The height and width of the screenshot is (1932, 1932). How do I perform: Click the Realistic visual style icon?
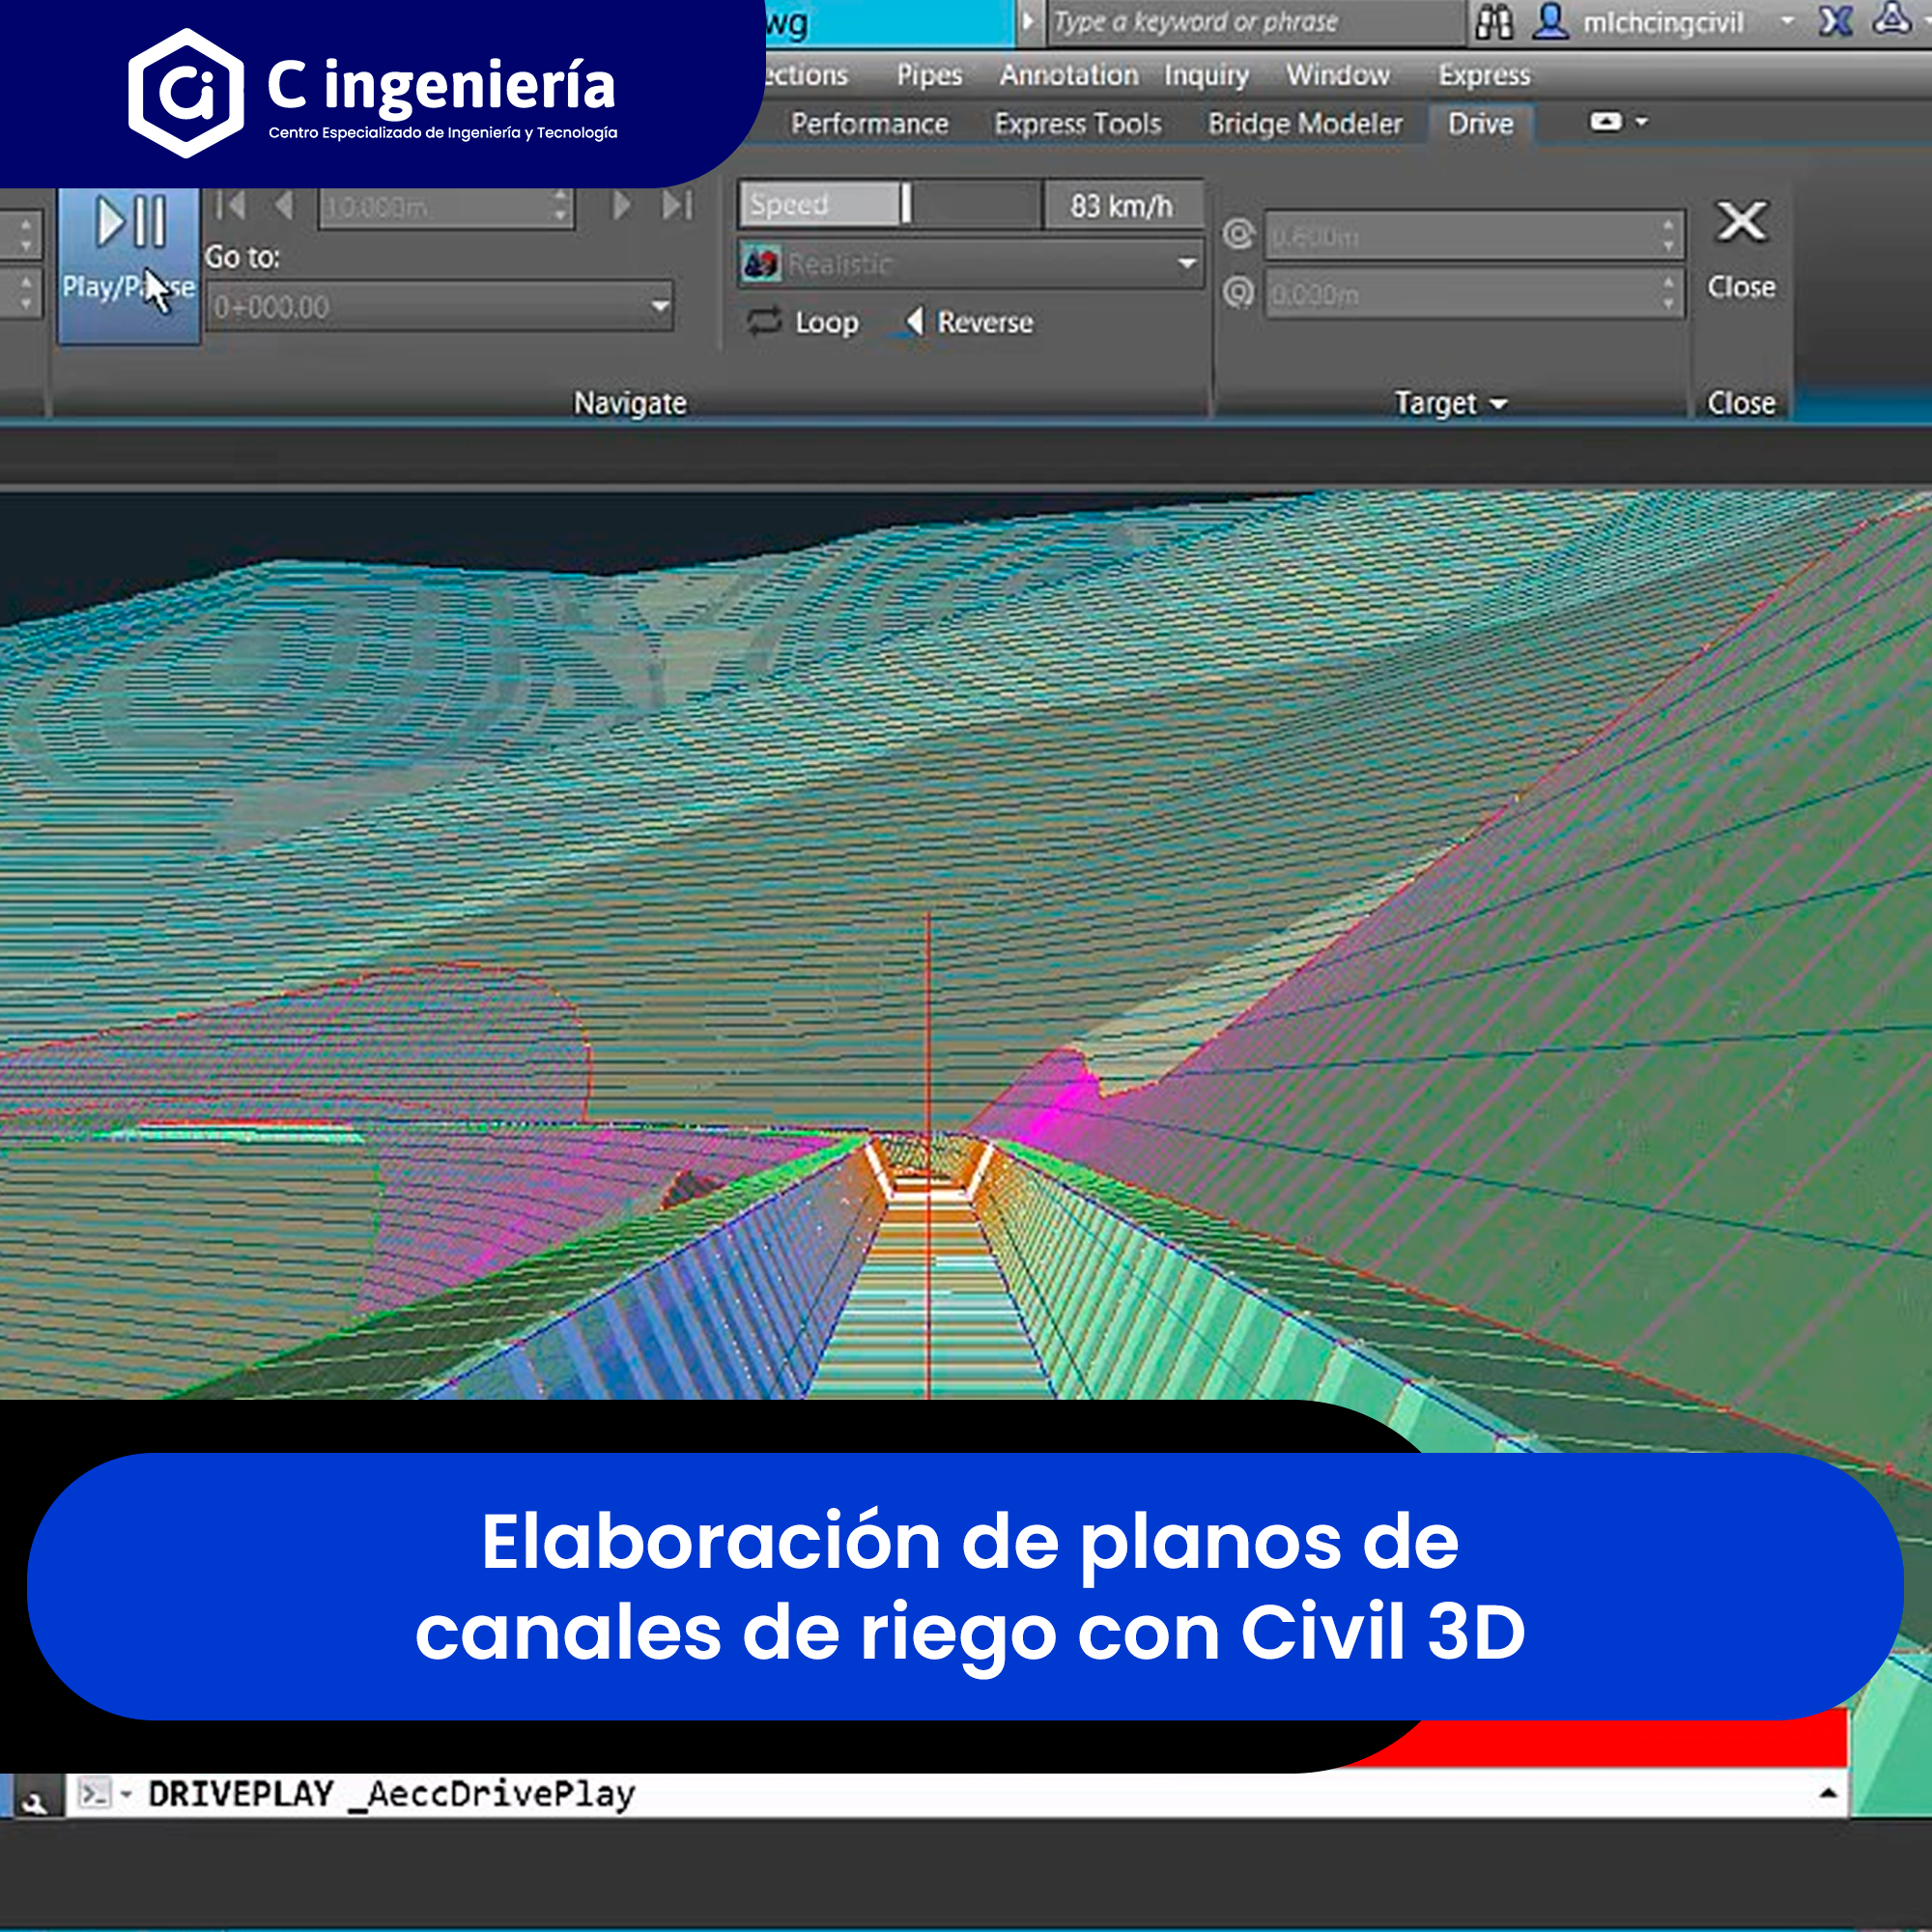[761, 264]
